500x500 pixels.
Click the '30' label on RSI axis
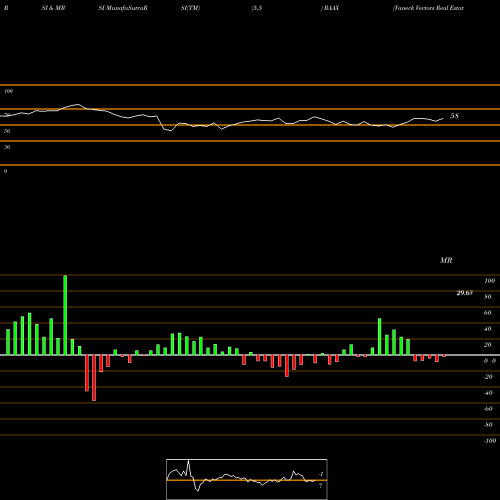tap(7, 147)
